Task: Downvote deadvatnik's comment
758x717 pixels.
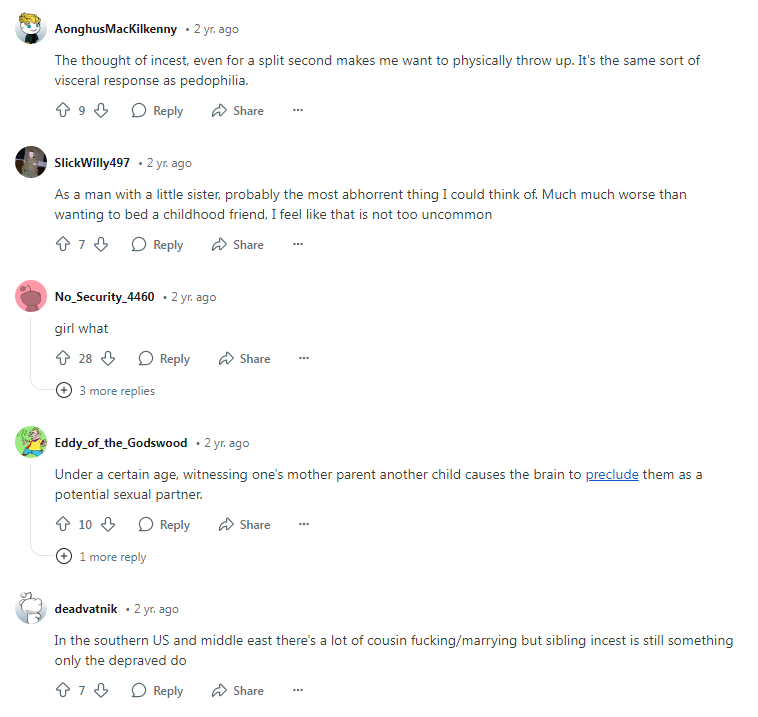Action: pyautogui.click(x=100, y=691)
